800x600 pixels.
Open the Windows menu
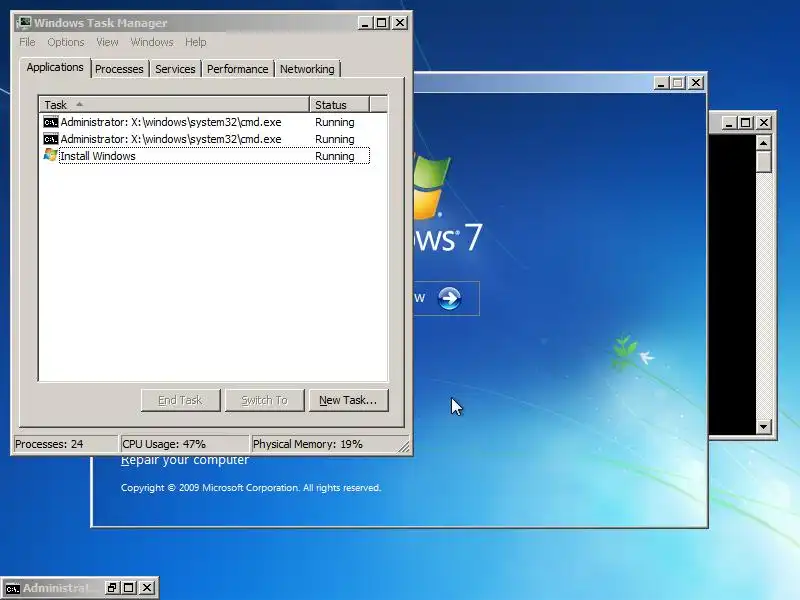pos(152,42)
